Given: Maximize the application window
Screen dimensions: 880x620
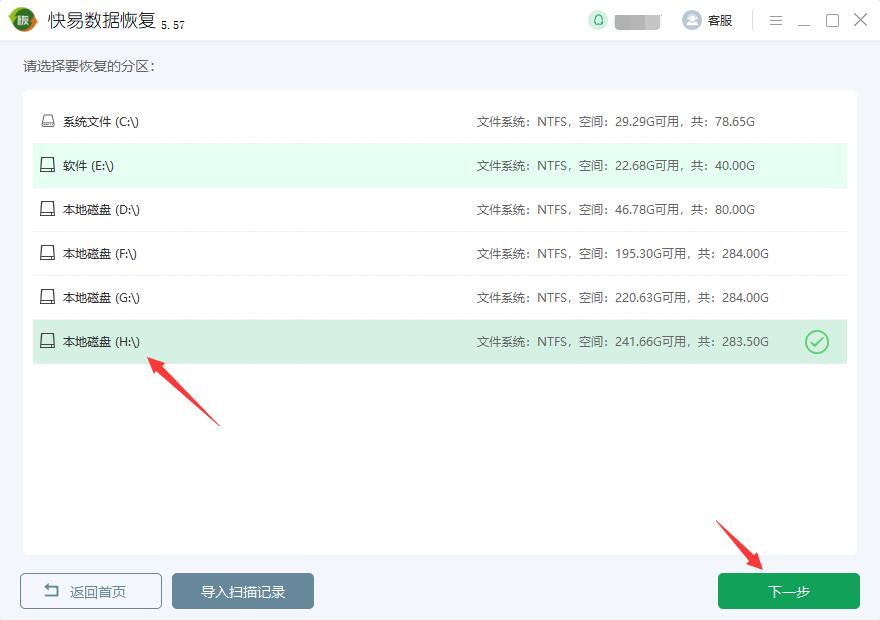Looking at the screenshot, I should coord(832,20).
